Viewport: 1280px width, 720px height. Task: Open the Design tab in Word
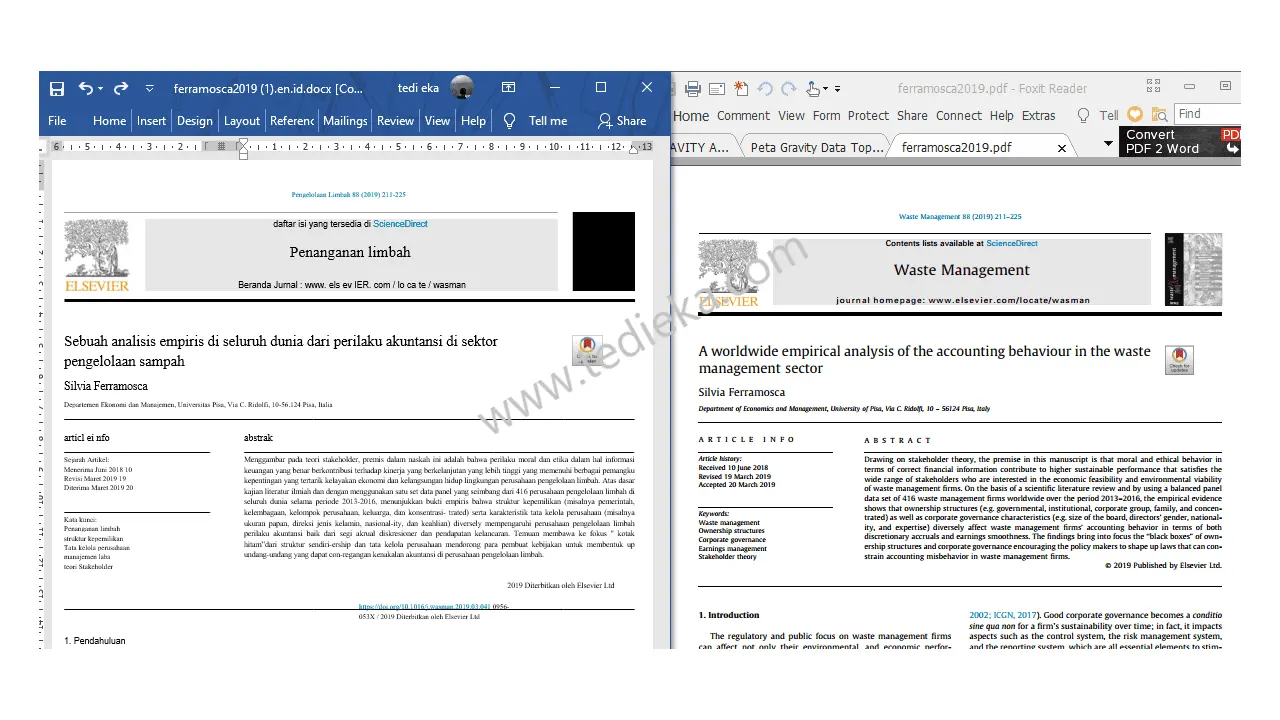tap(195, 121)
